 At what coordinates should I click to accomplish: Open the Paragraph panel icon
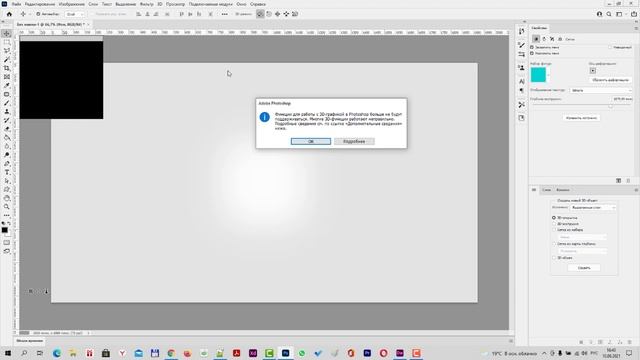click(x=521, y=90)
